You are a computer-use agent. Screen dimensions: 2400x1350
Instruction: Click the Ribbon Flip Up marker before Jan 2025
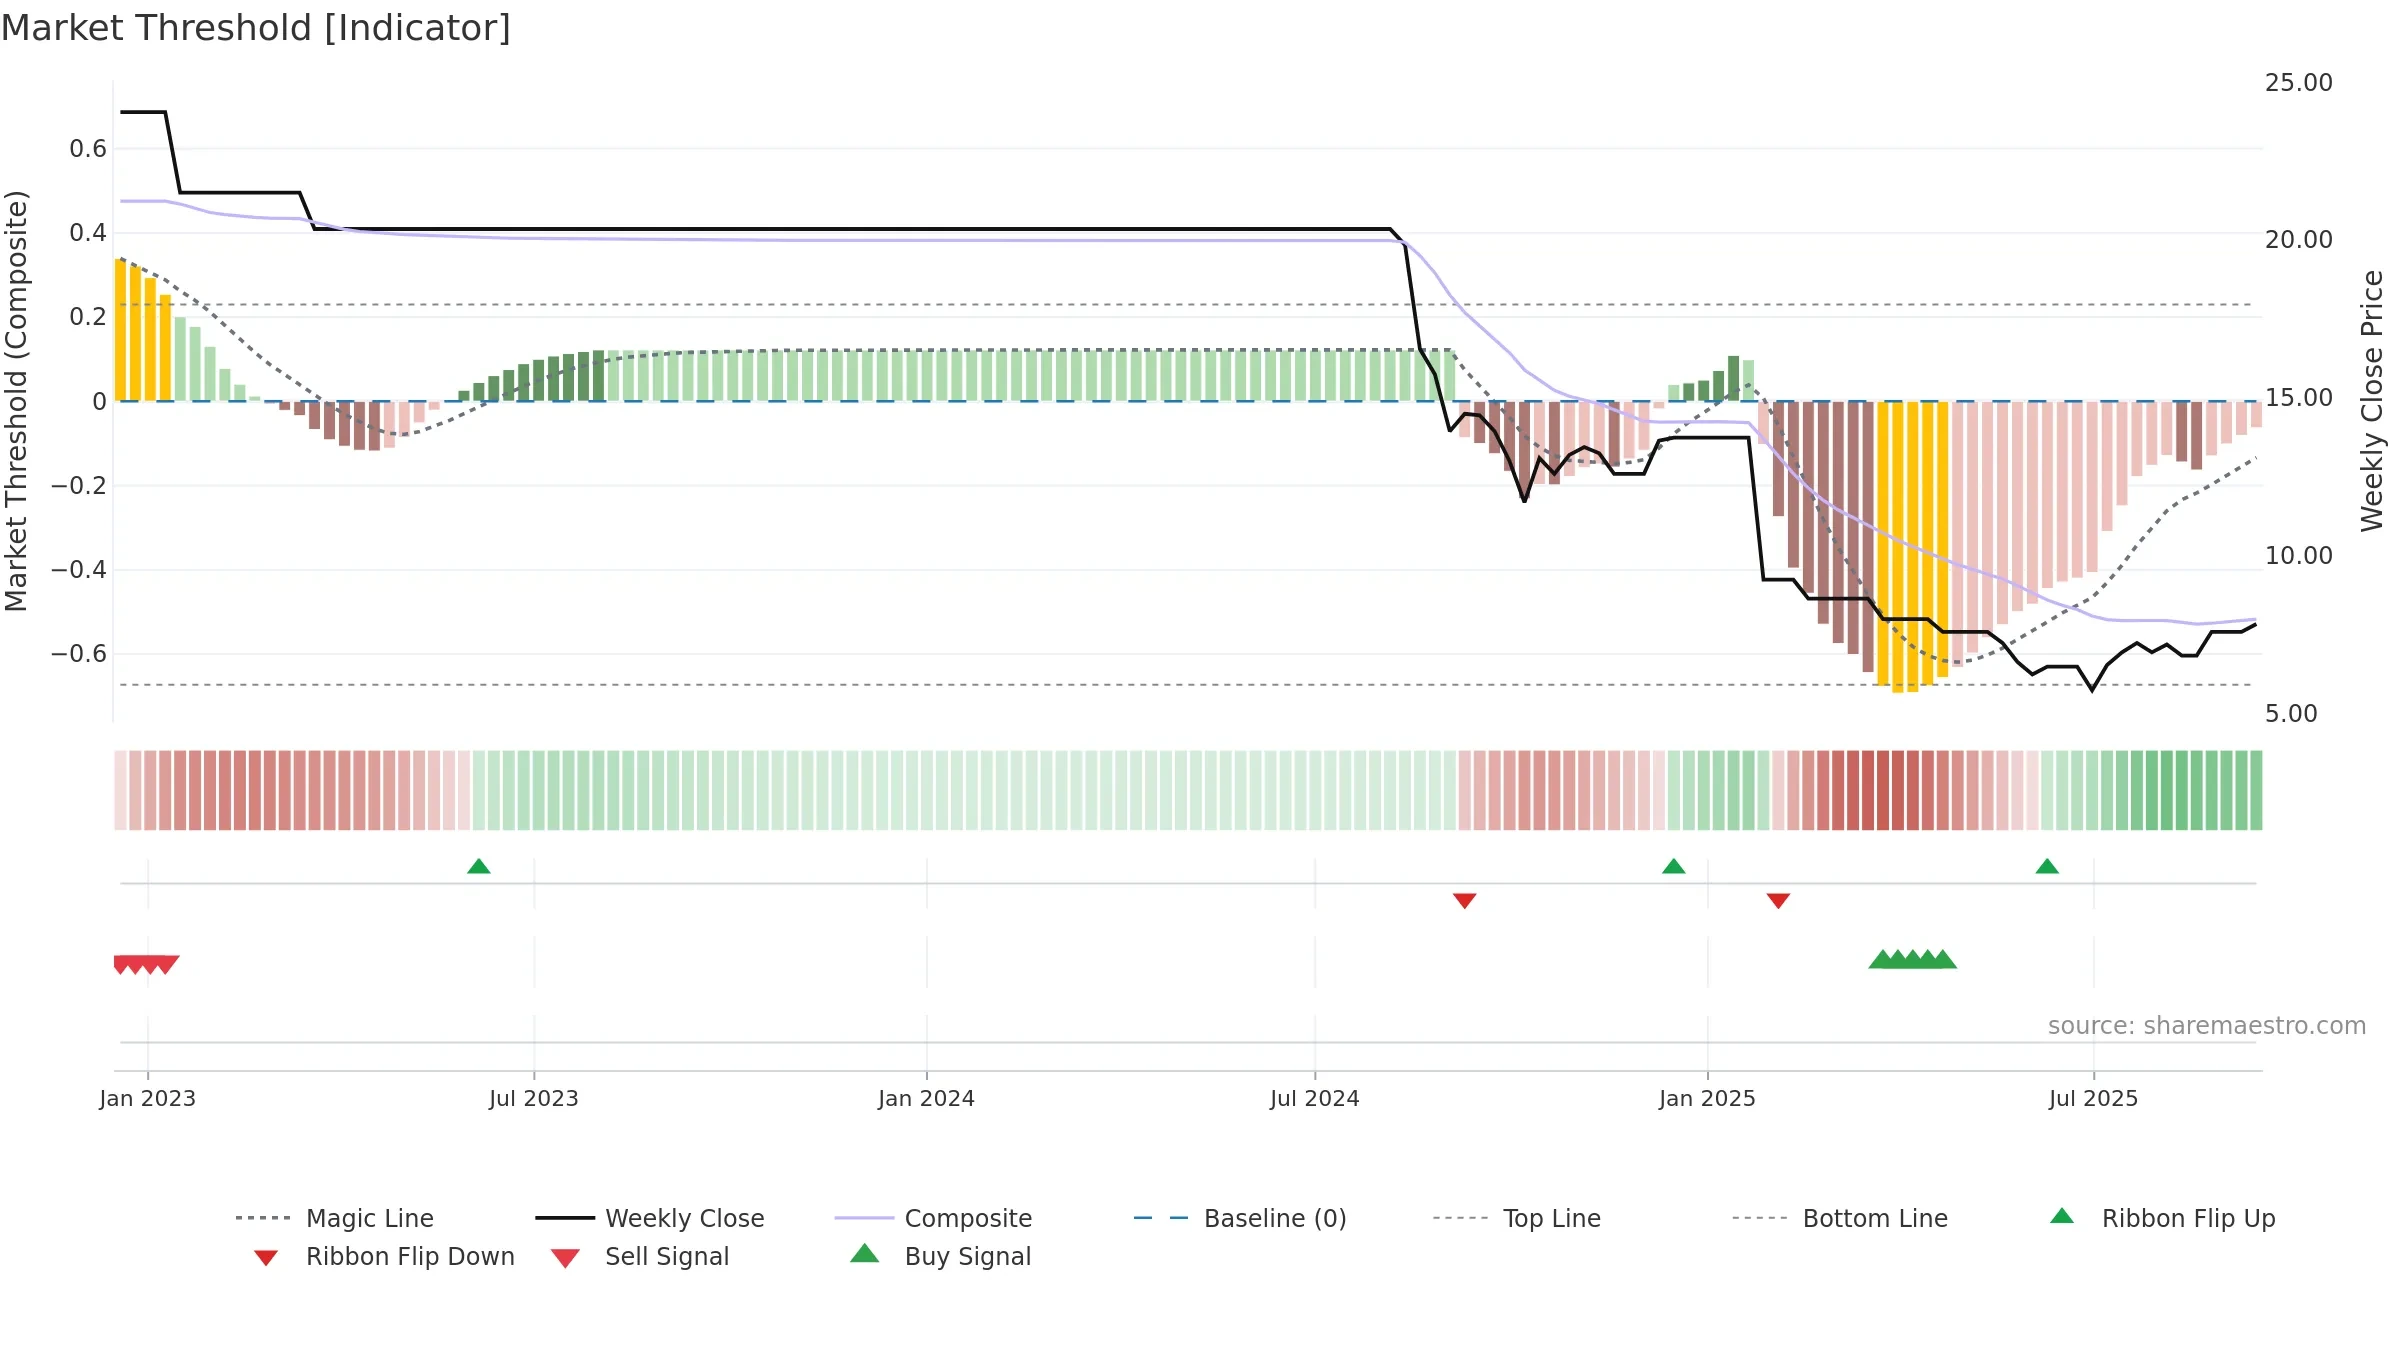(x=1674, y=866)
